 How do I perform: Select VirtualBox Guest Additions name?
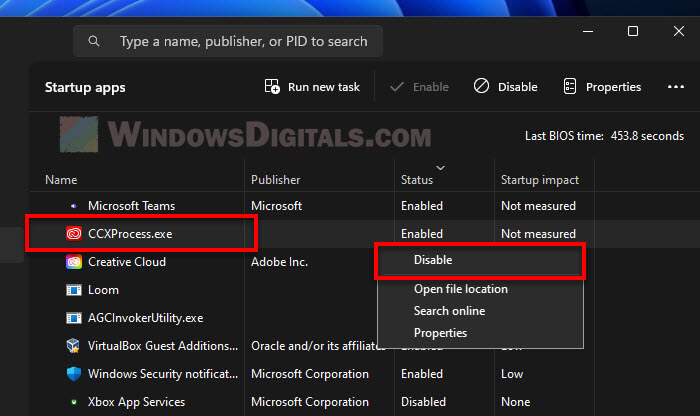[163, 346]
